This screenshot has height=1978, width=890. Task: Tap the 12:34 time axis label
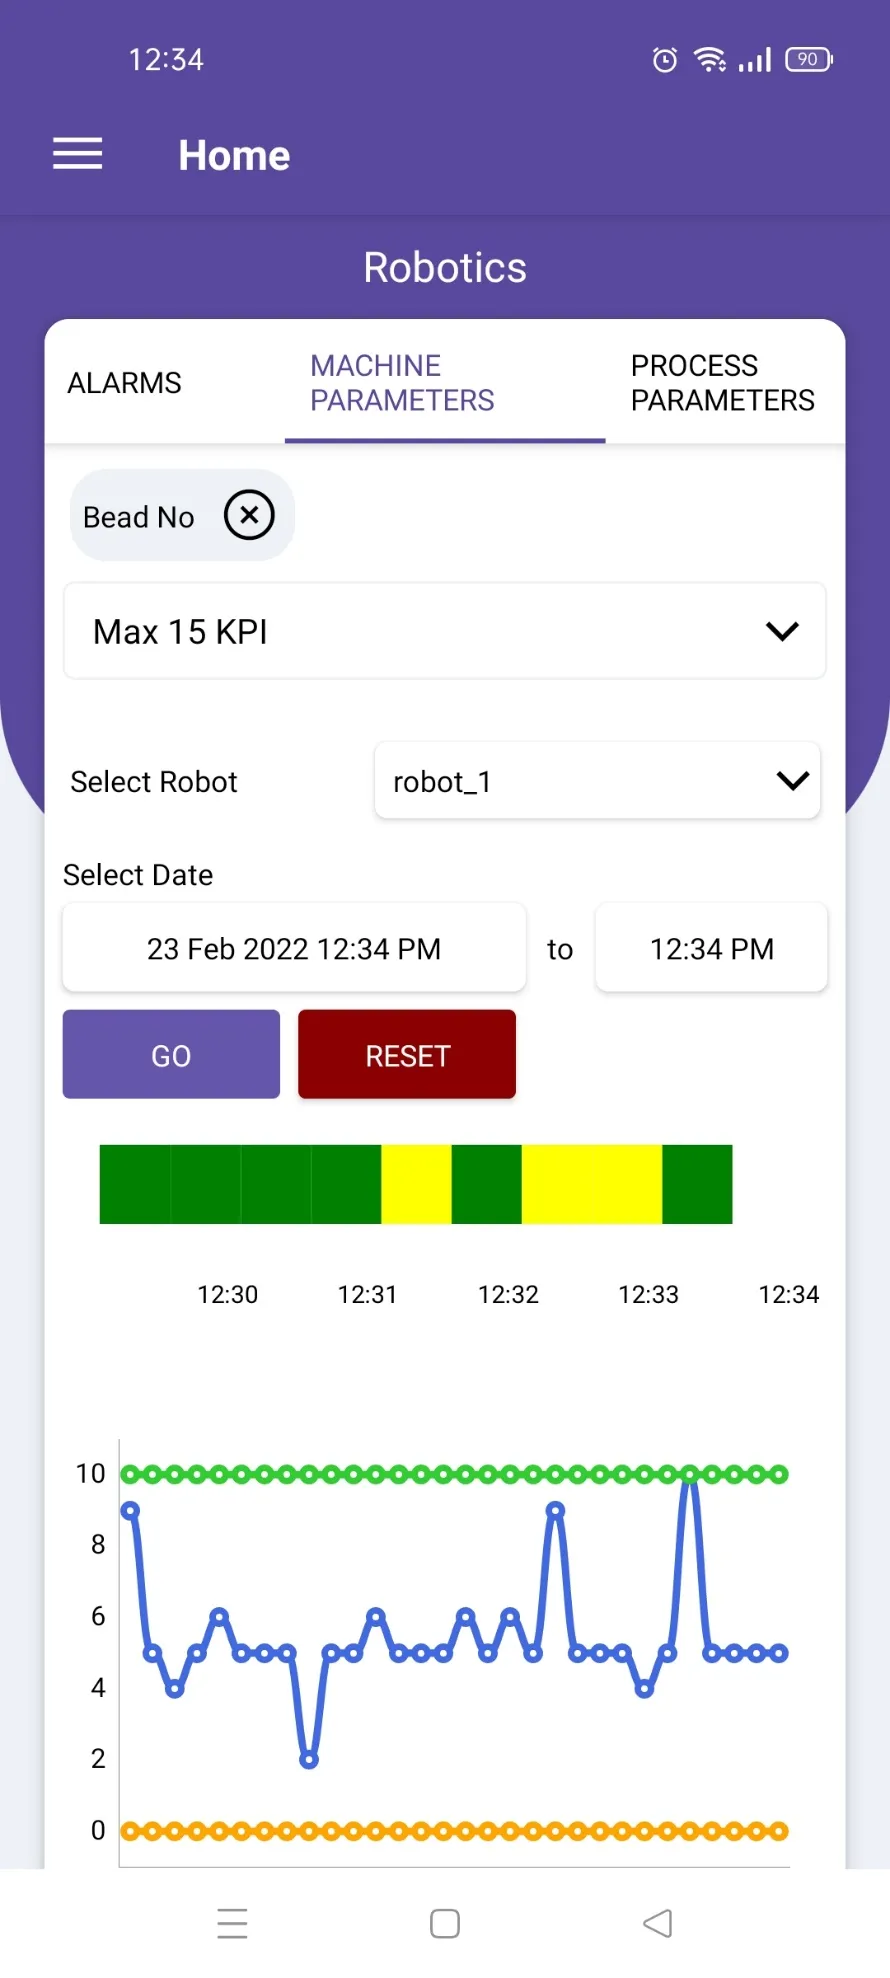click(x=789, y=1295)
